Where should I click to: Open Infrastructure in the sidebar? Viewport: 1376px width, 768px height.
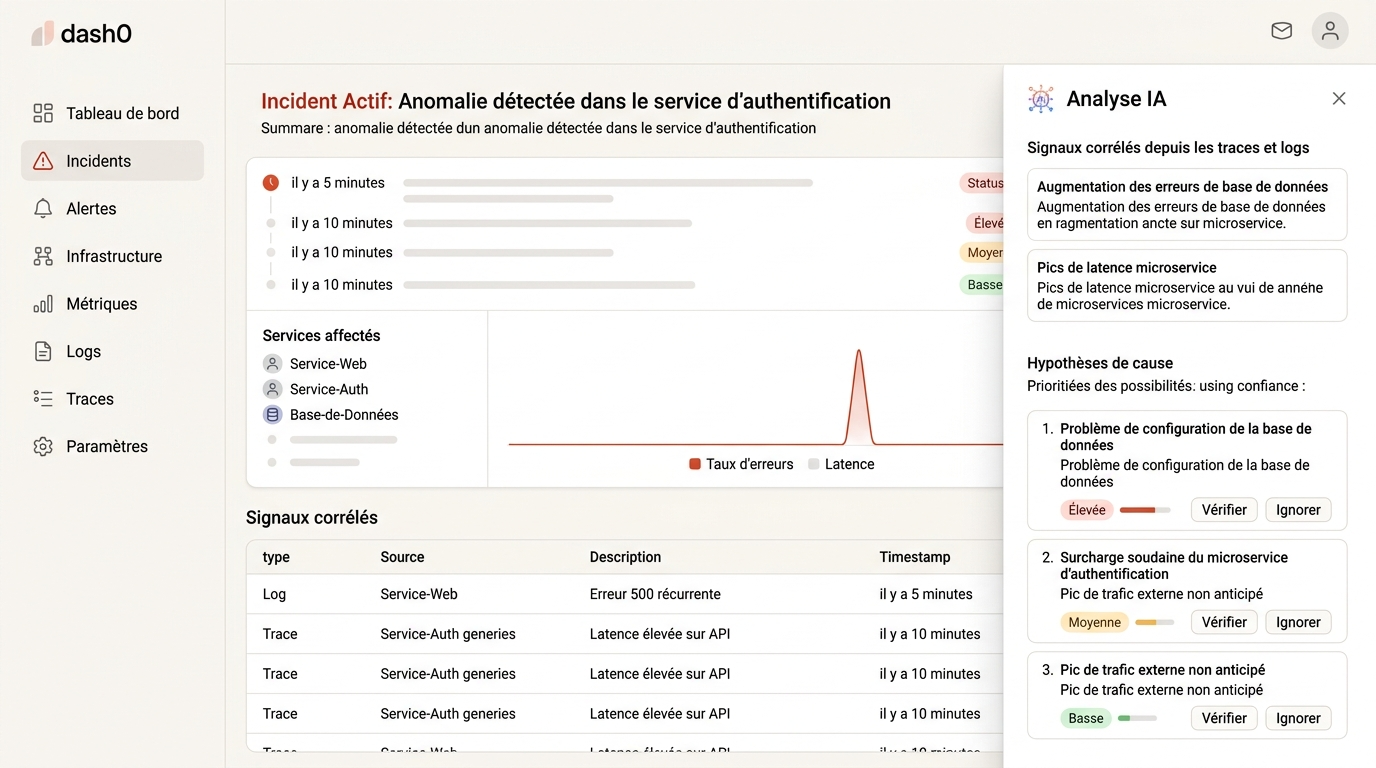pos(112,256)
